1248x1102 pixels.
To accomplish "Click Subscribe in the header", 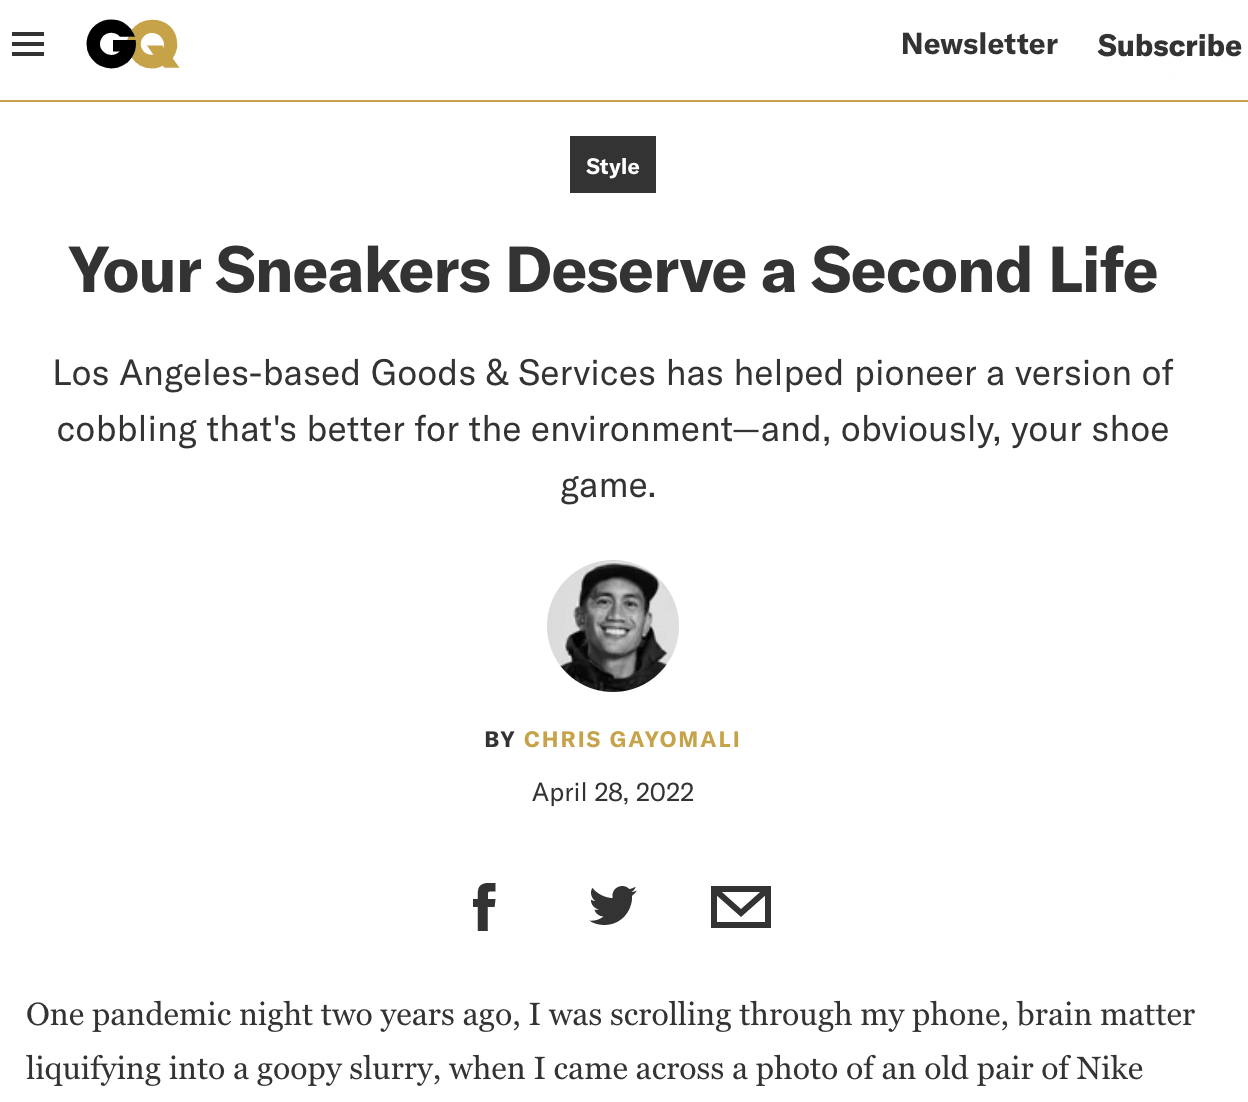I will (1169, 46).
